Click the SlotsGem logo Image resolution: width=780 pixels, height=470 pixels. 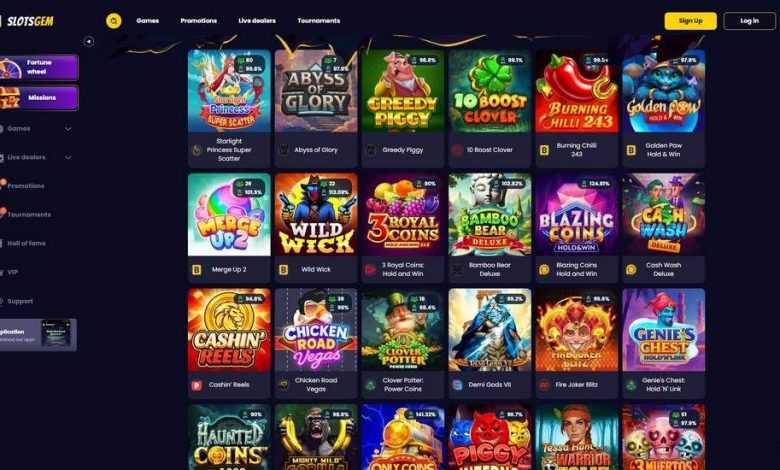[28, 21]
